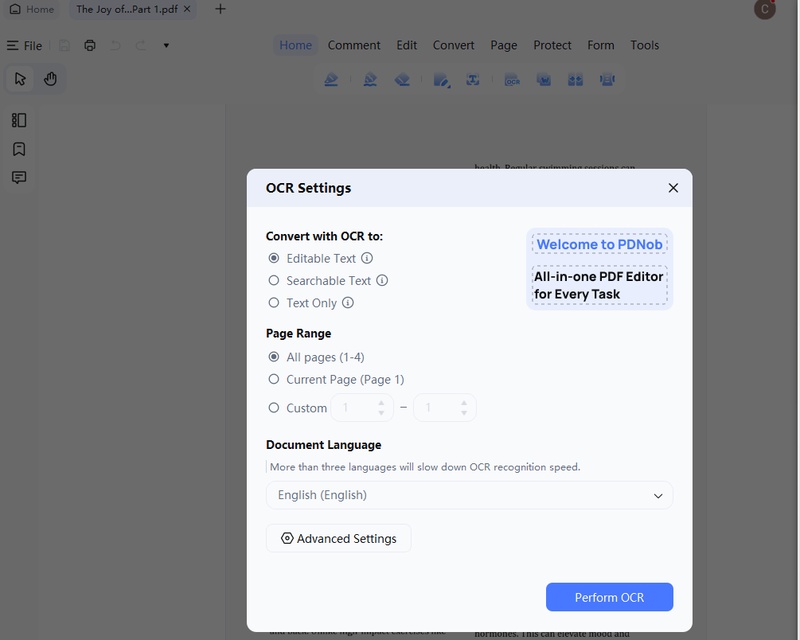Select the Add Text tool
Viewport: 800px width, 640px height.
tap(474, 79)
